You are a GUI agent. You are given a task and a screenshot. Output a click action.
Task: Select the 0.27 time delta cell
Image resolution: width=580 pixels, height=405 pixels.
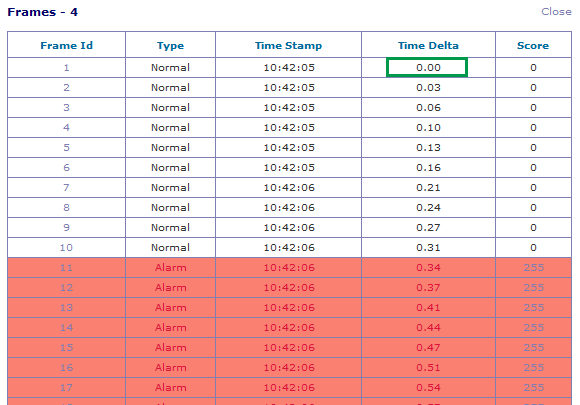tap(428, 227)
